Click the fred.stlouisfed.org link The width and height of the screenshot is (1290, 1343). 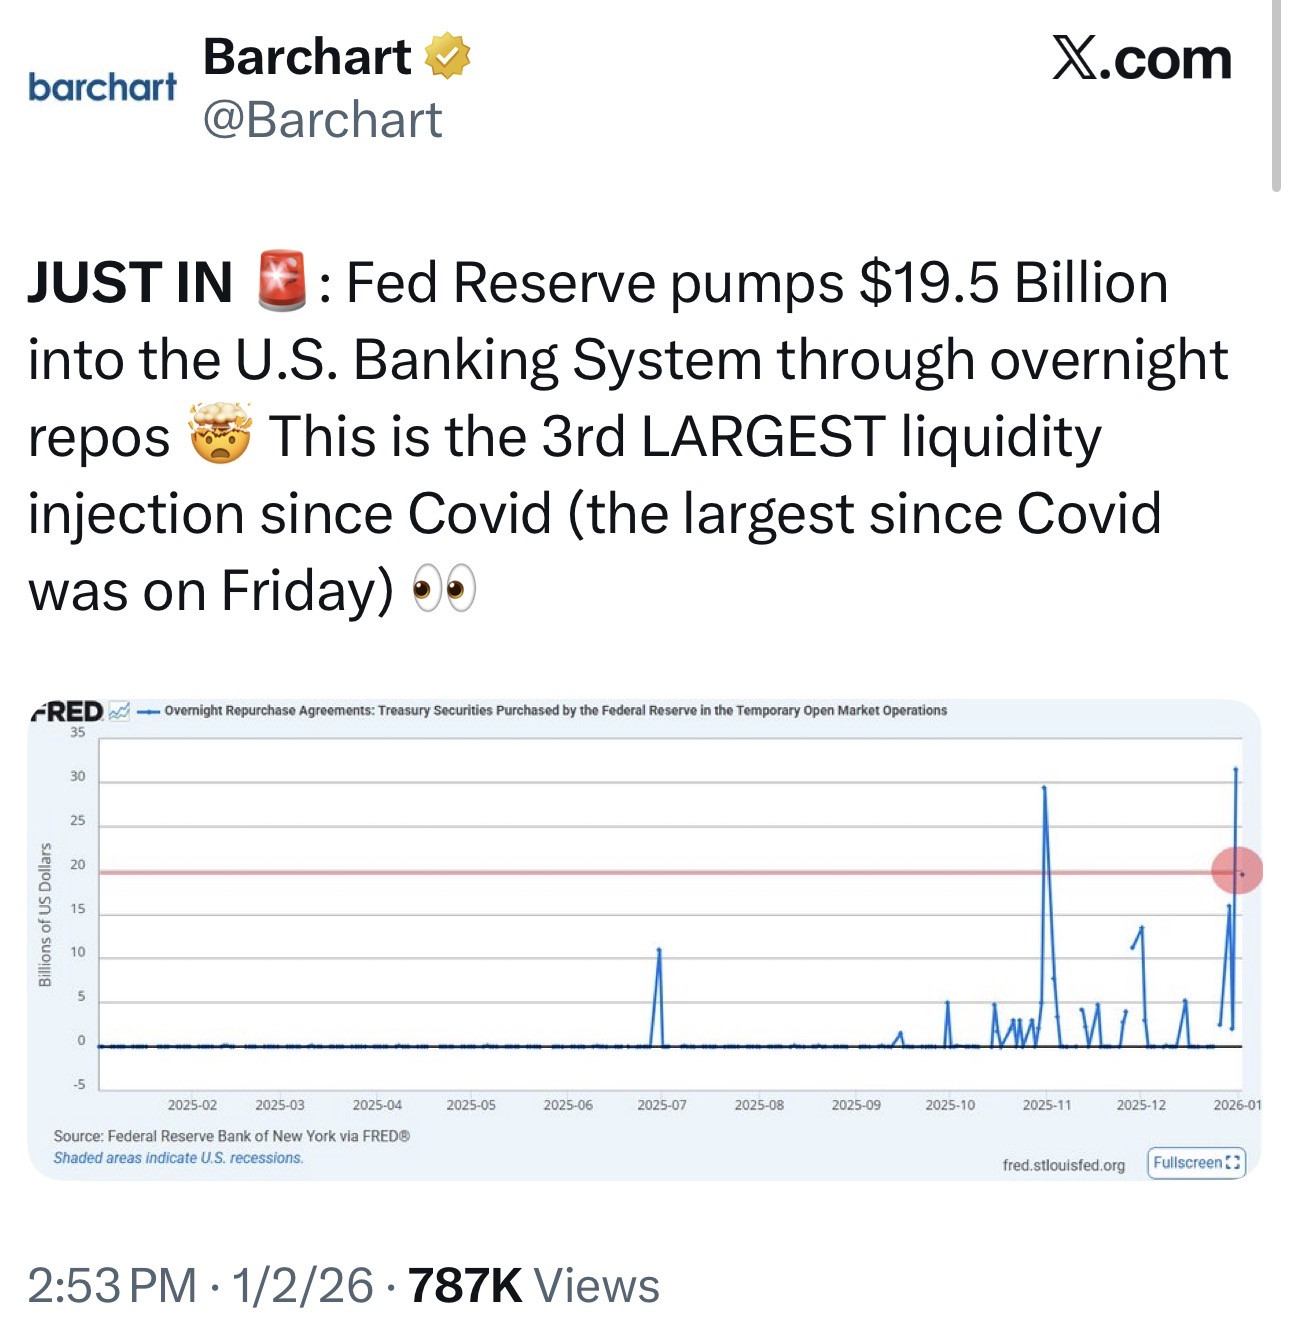click(1063, 1165)
